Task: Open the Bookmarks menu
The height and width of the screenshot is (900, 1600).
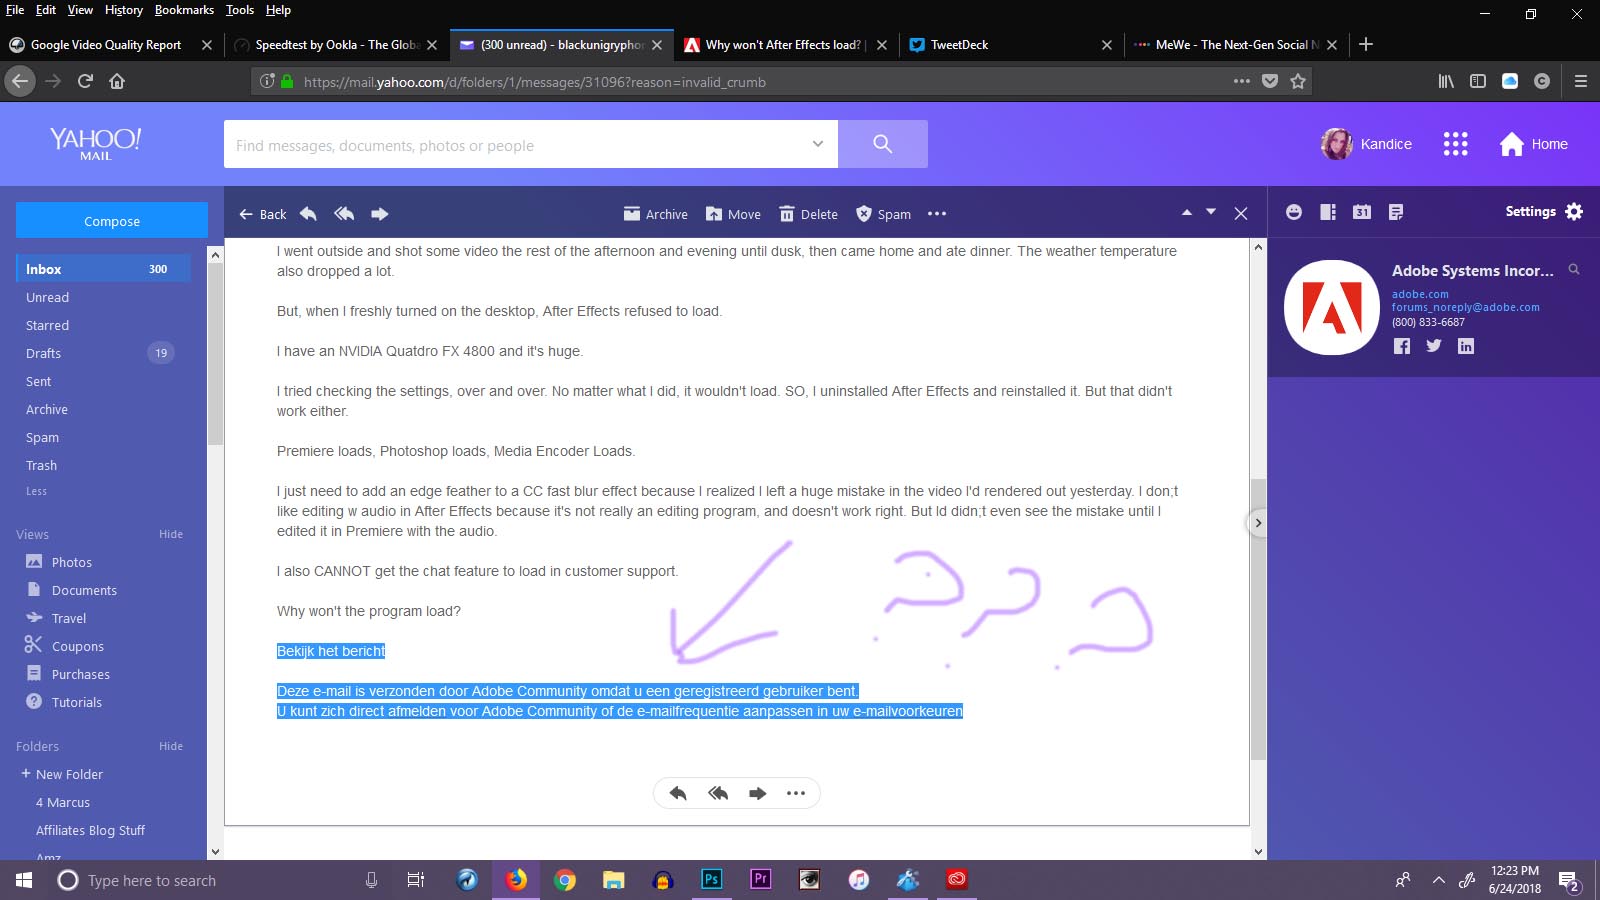Action: (x=184, y=10)
